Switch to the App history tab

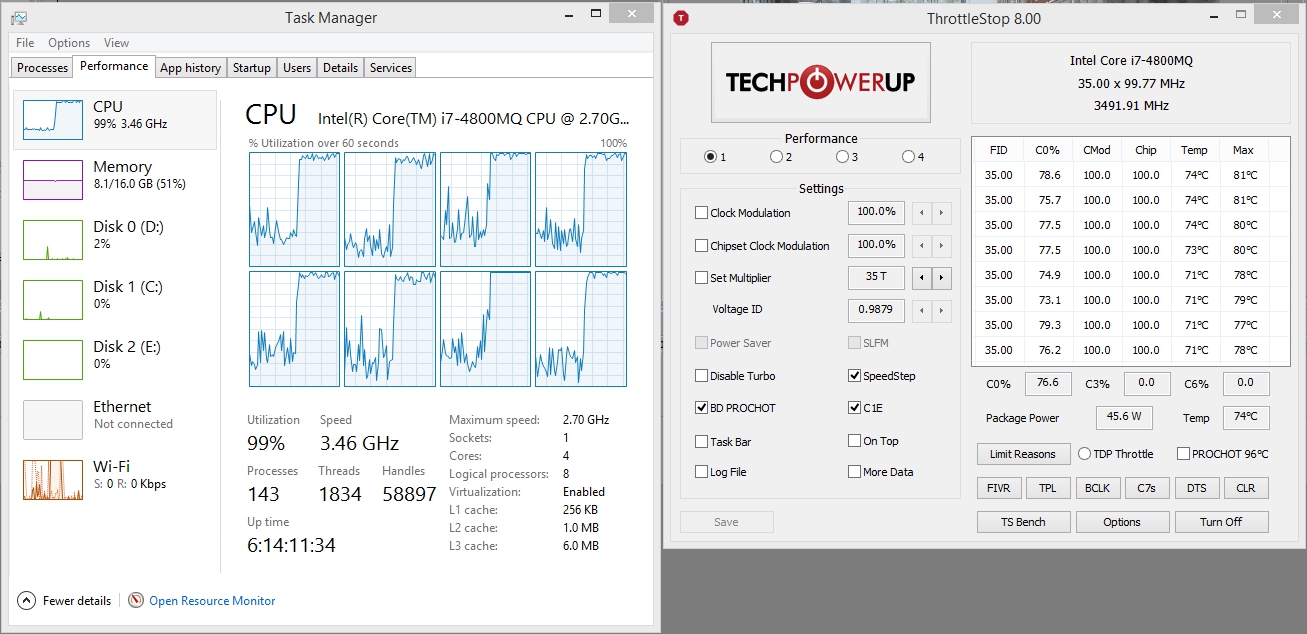click(190, 68)
